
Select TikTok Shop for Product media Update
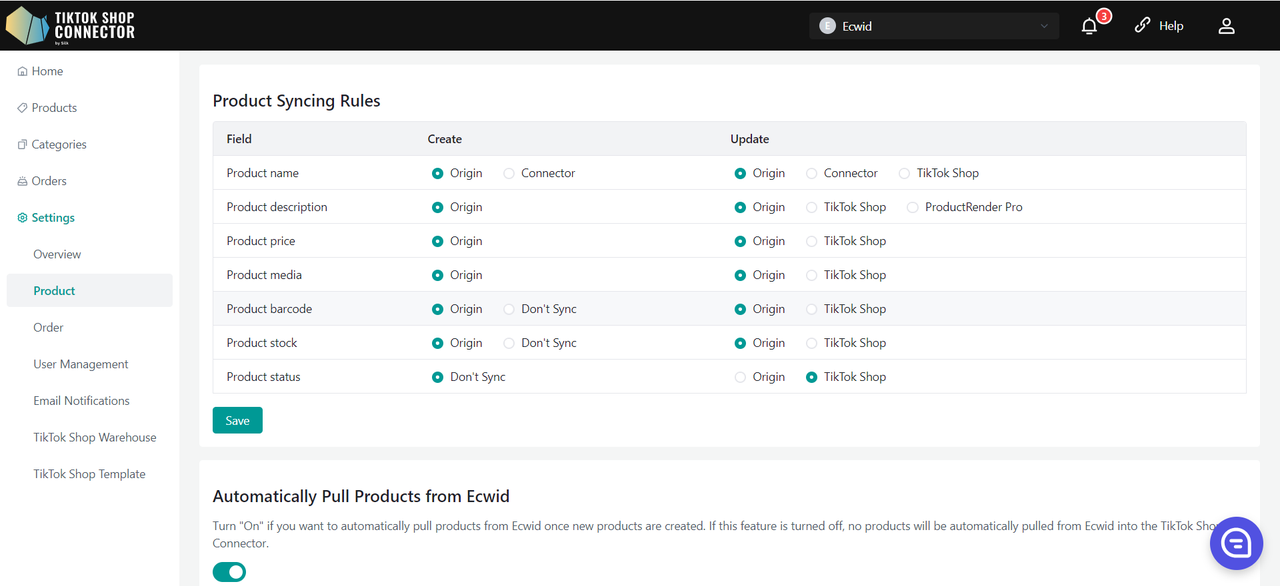coord(812,275)
